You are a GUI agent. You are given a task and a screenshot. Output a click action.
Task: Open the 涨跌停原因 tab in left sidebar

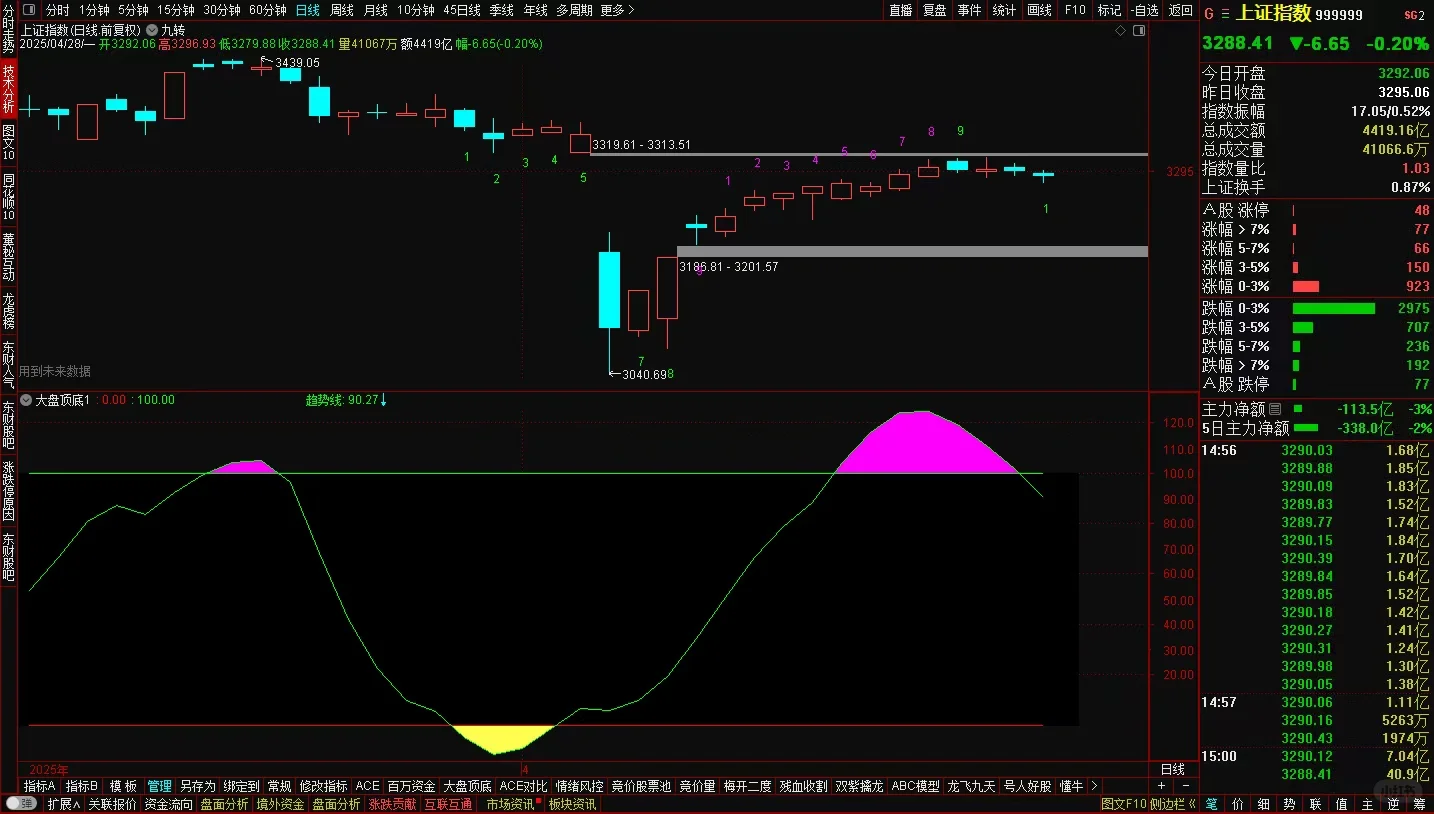point(8,491)
